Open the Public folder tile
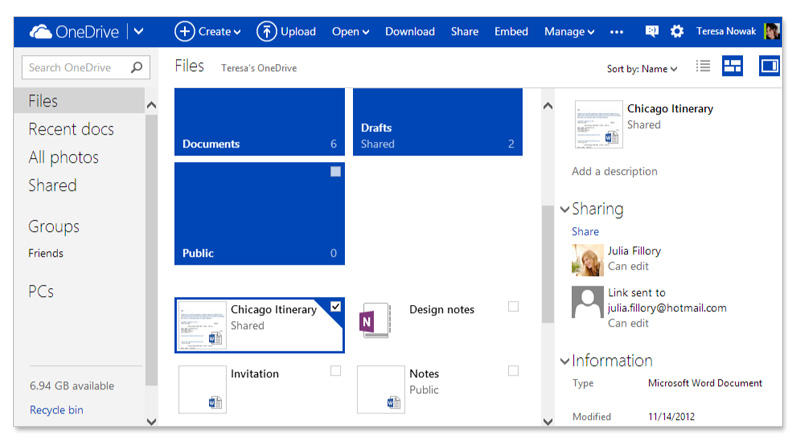Viewport: 799px width, 440px height. click(259, 214)
